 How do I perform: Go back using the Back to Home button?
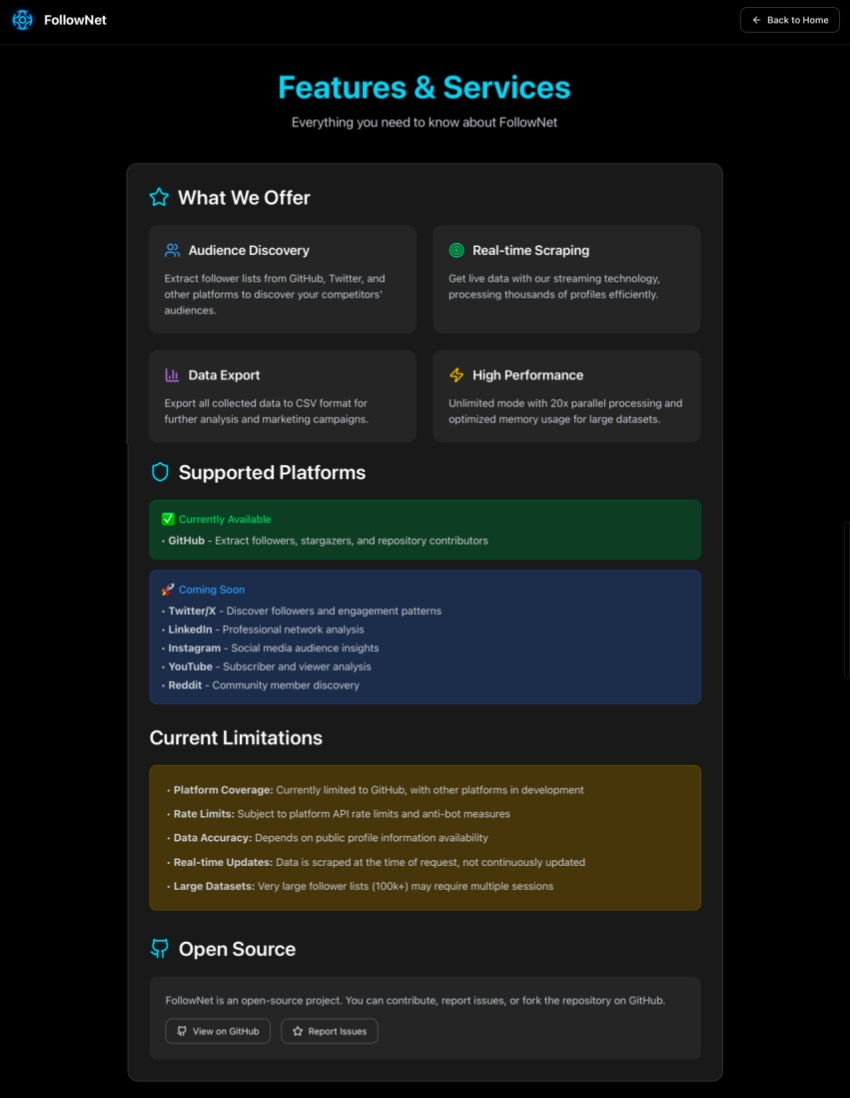click(790, 20)
